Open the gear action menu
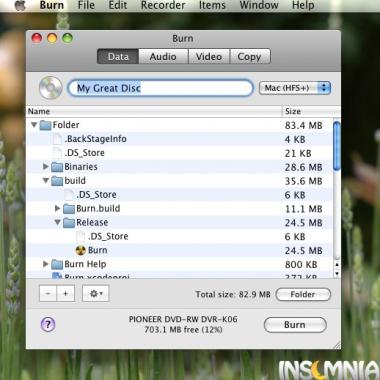Viewport: 380px width, 380px height. (96, 294)
